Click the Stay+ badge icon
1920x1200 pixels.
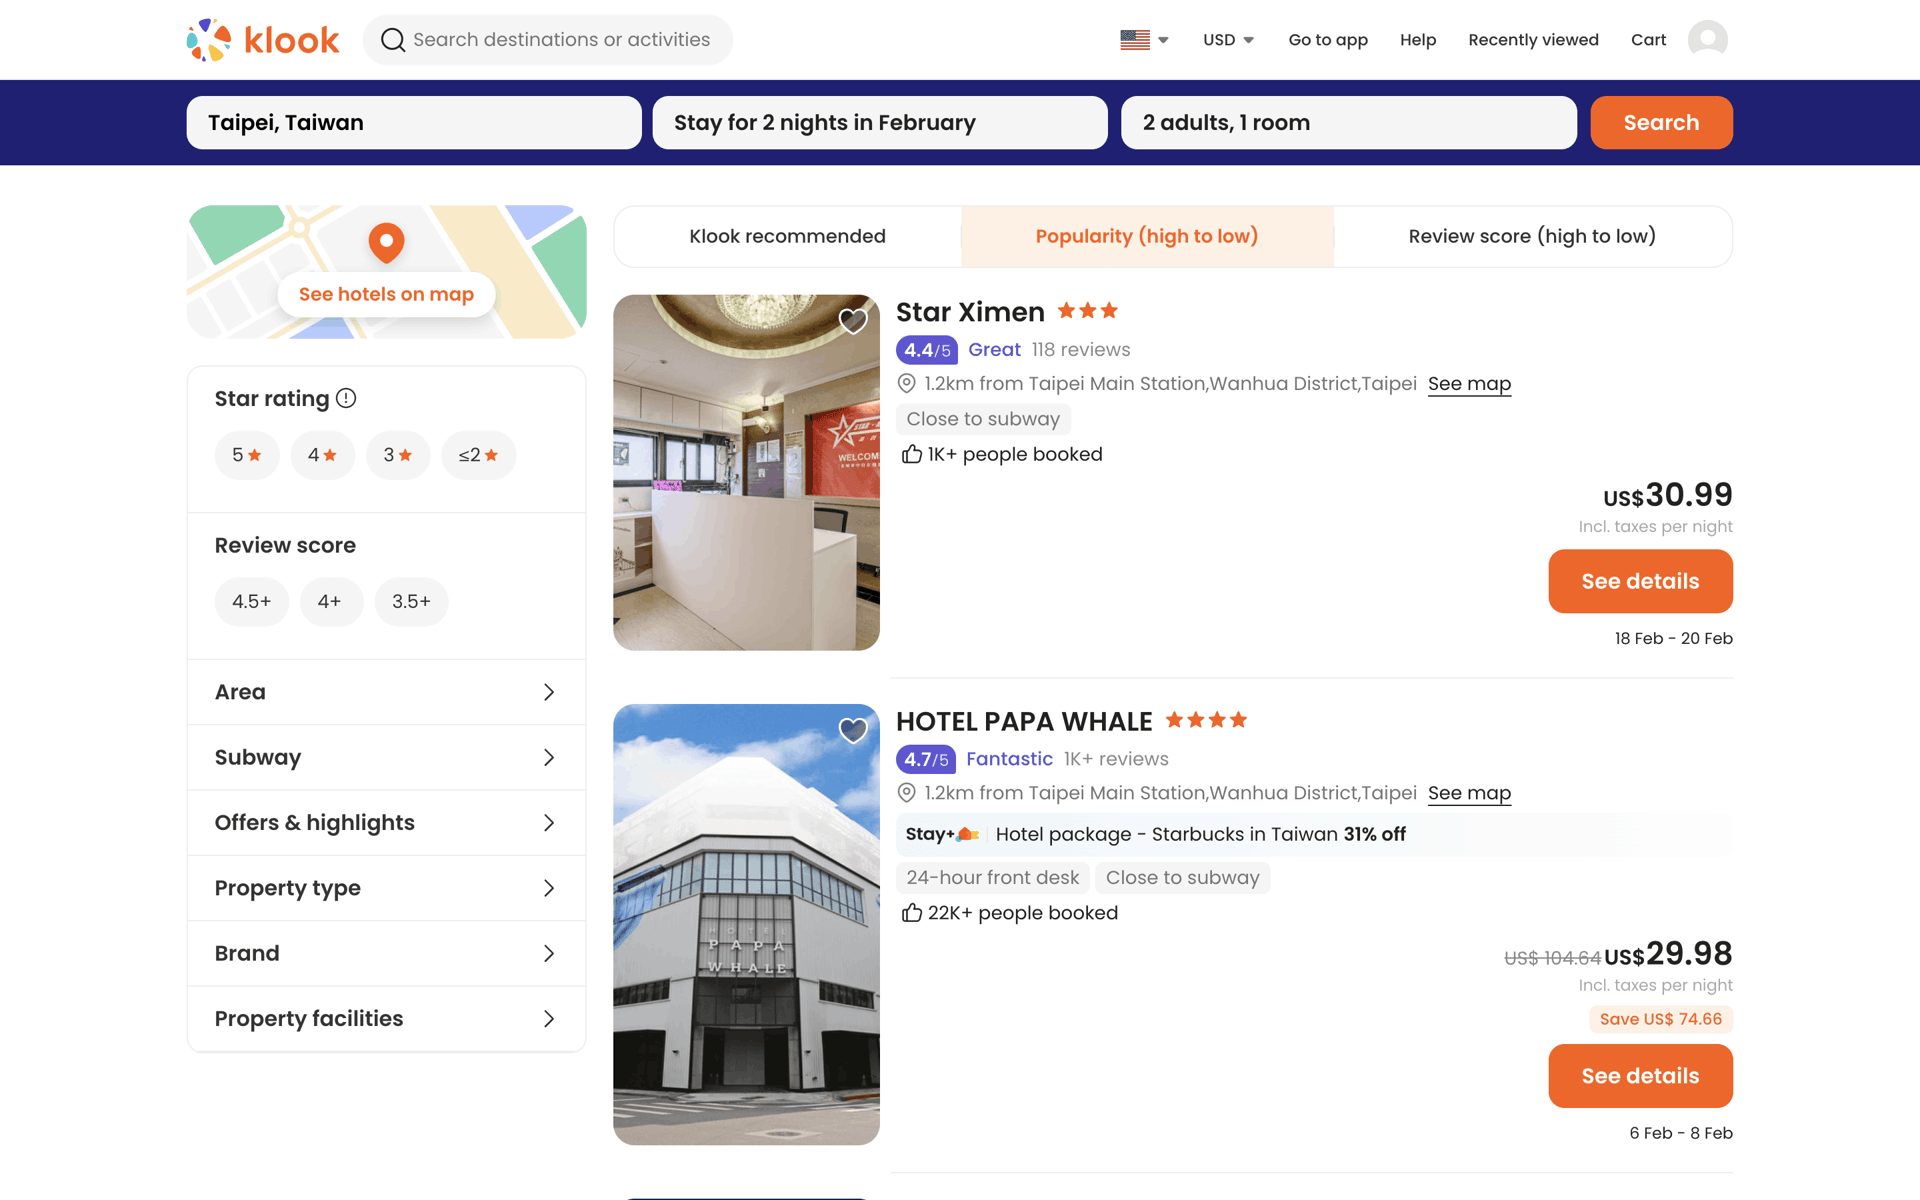[x=941, y=834]
